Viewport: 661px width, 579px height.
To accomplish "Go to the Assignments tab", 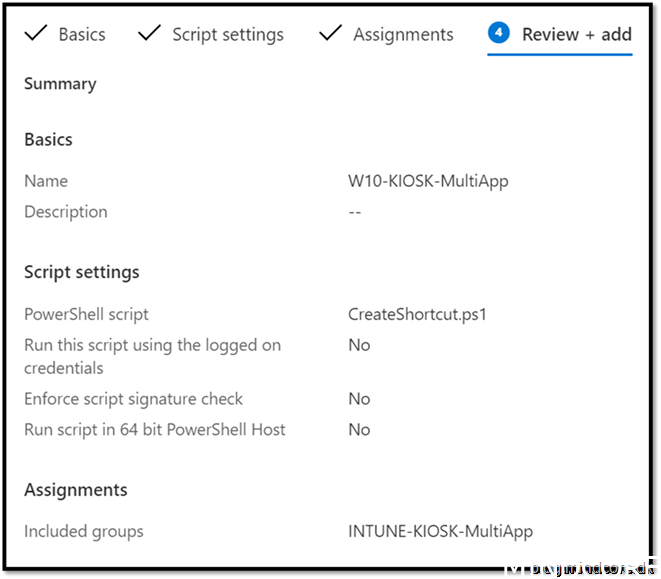I will pyautogui.click(x=402, y=34).
